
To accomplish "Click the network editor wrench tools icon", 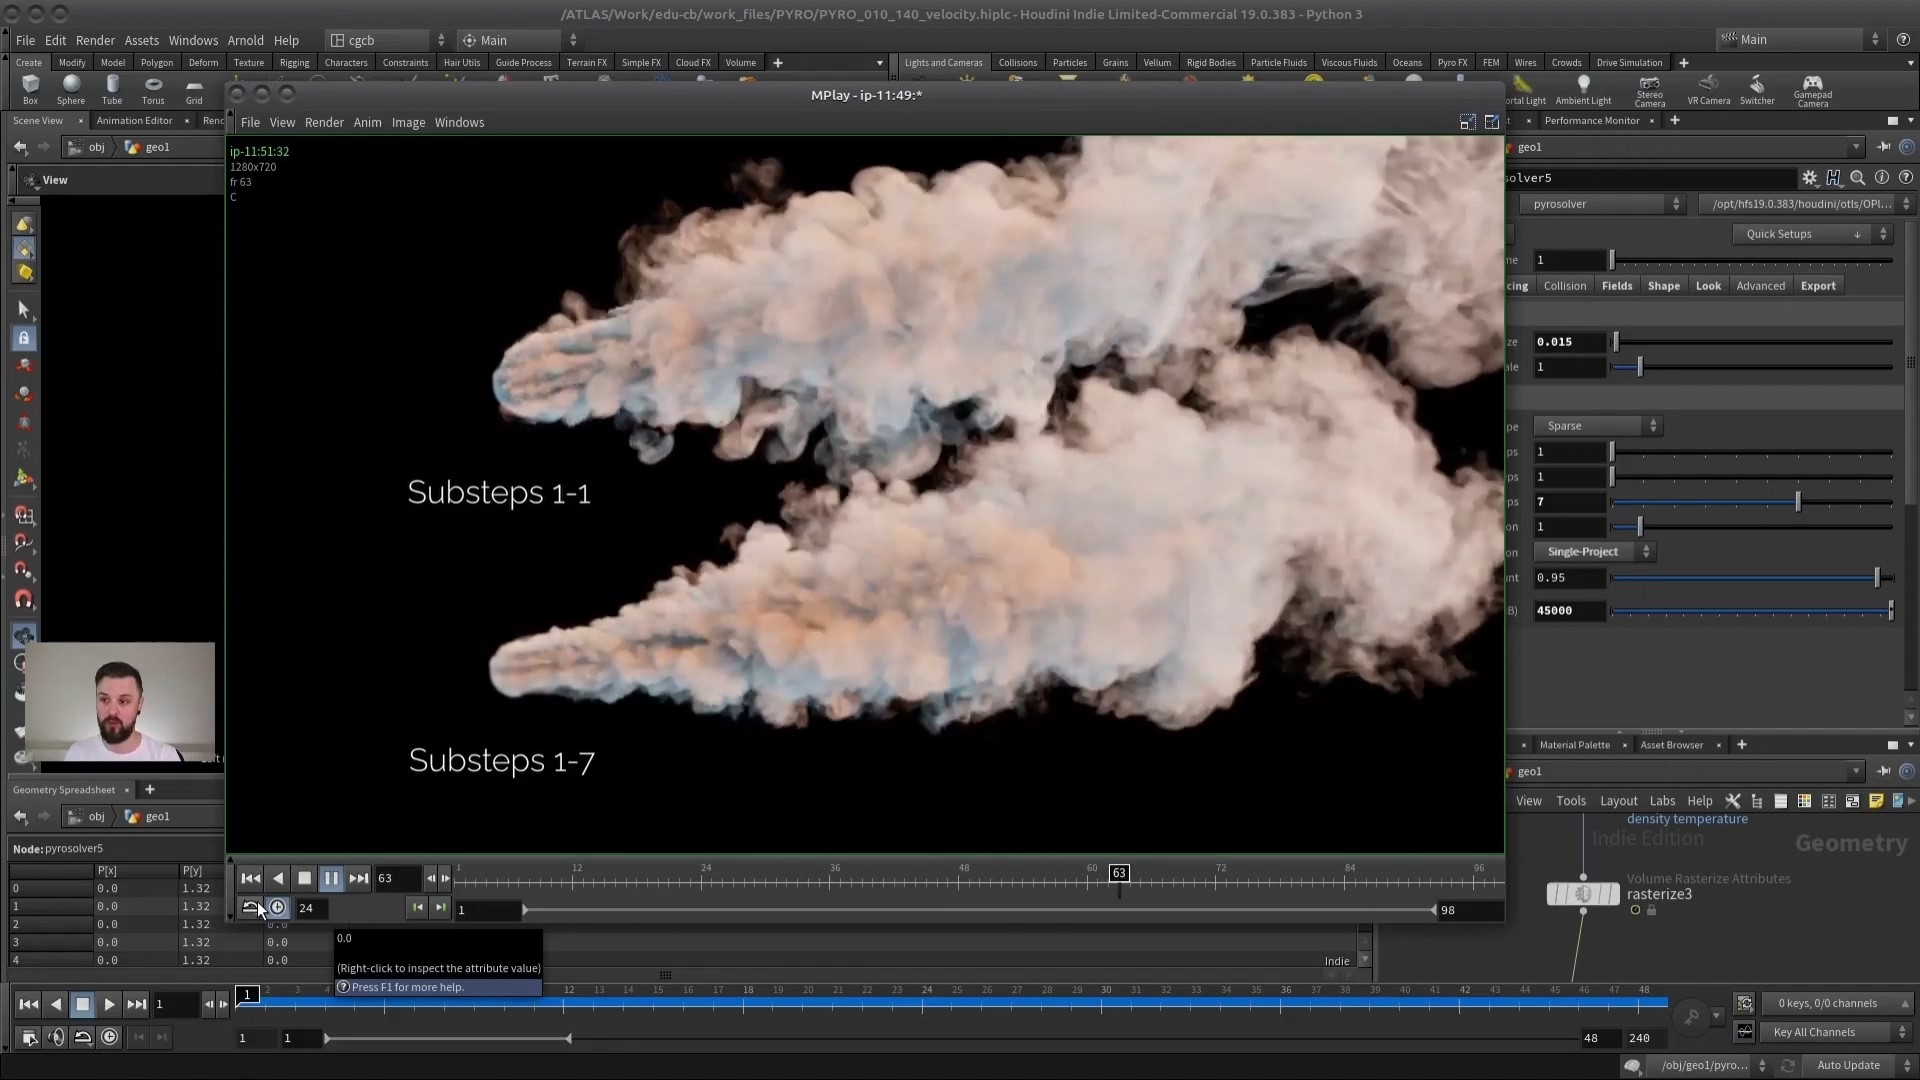I will coord(1733,801).
